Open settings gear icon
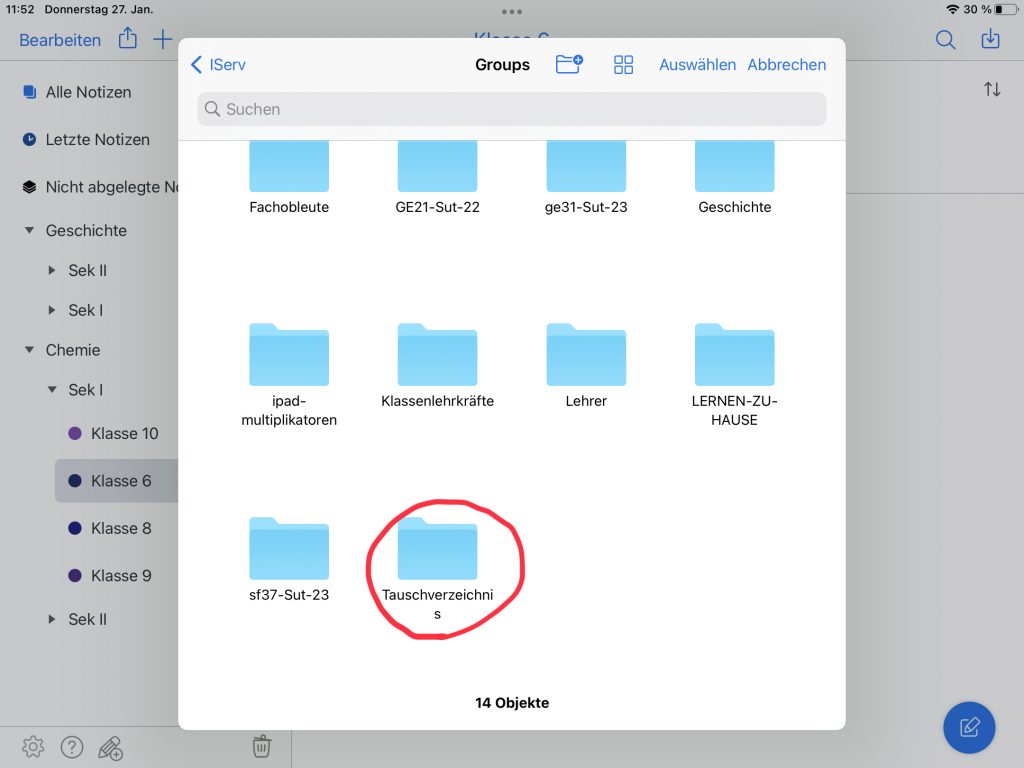This screenshot has height=768, width=1024. [33, 746]
